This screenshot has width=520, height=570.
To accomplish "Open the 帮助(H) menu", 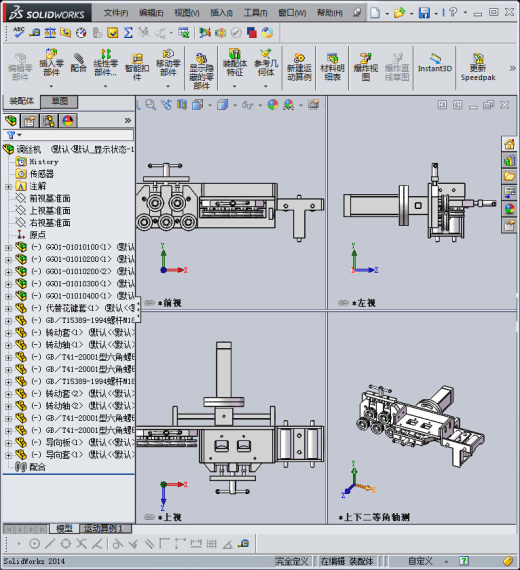I will [x=329, y=13].
